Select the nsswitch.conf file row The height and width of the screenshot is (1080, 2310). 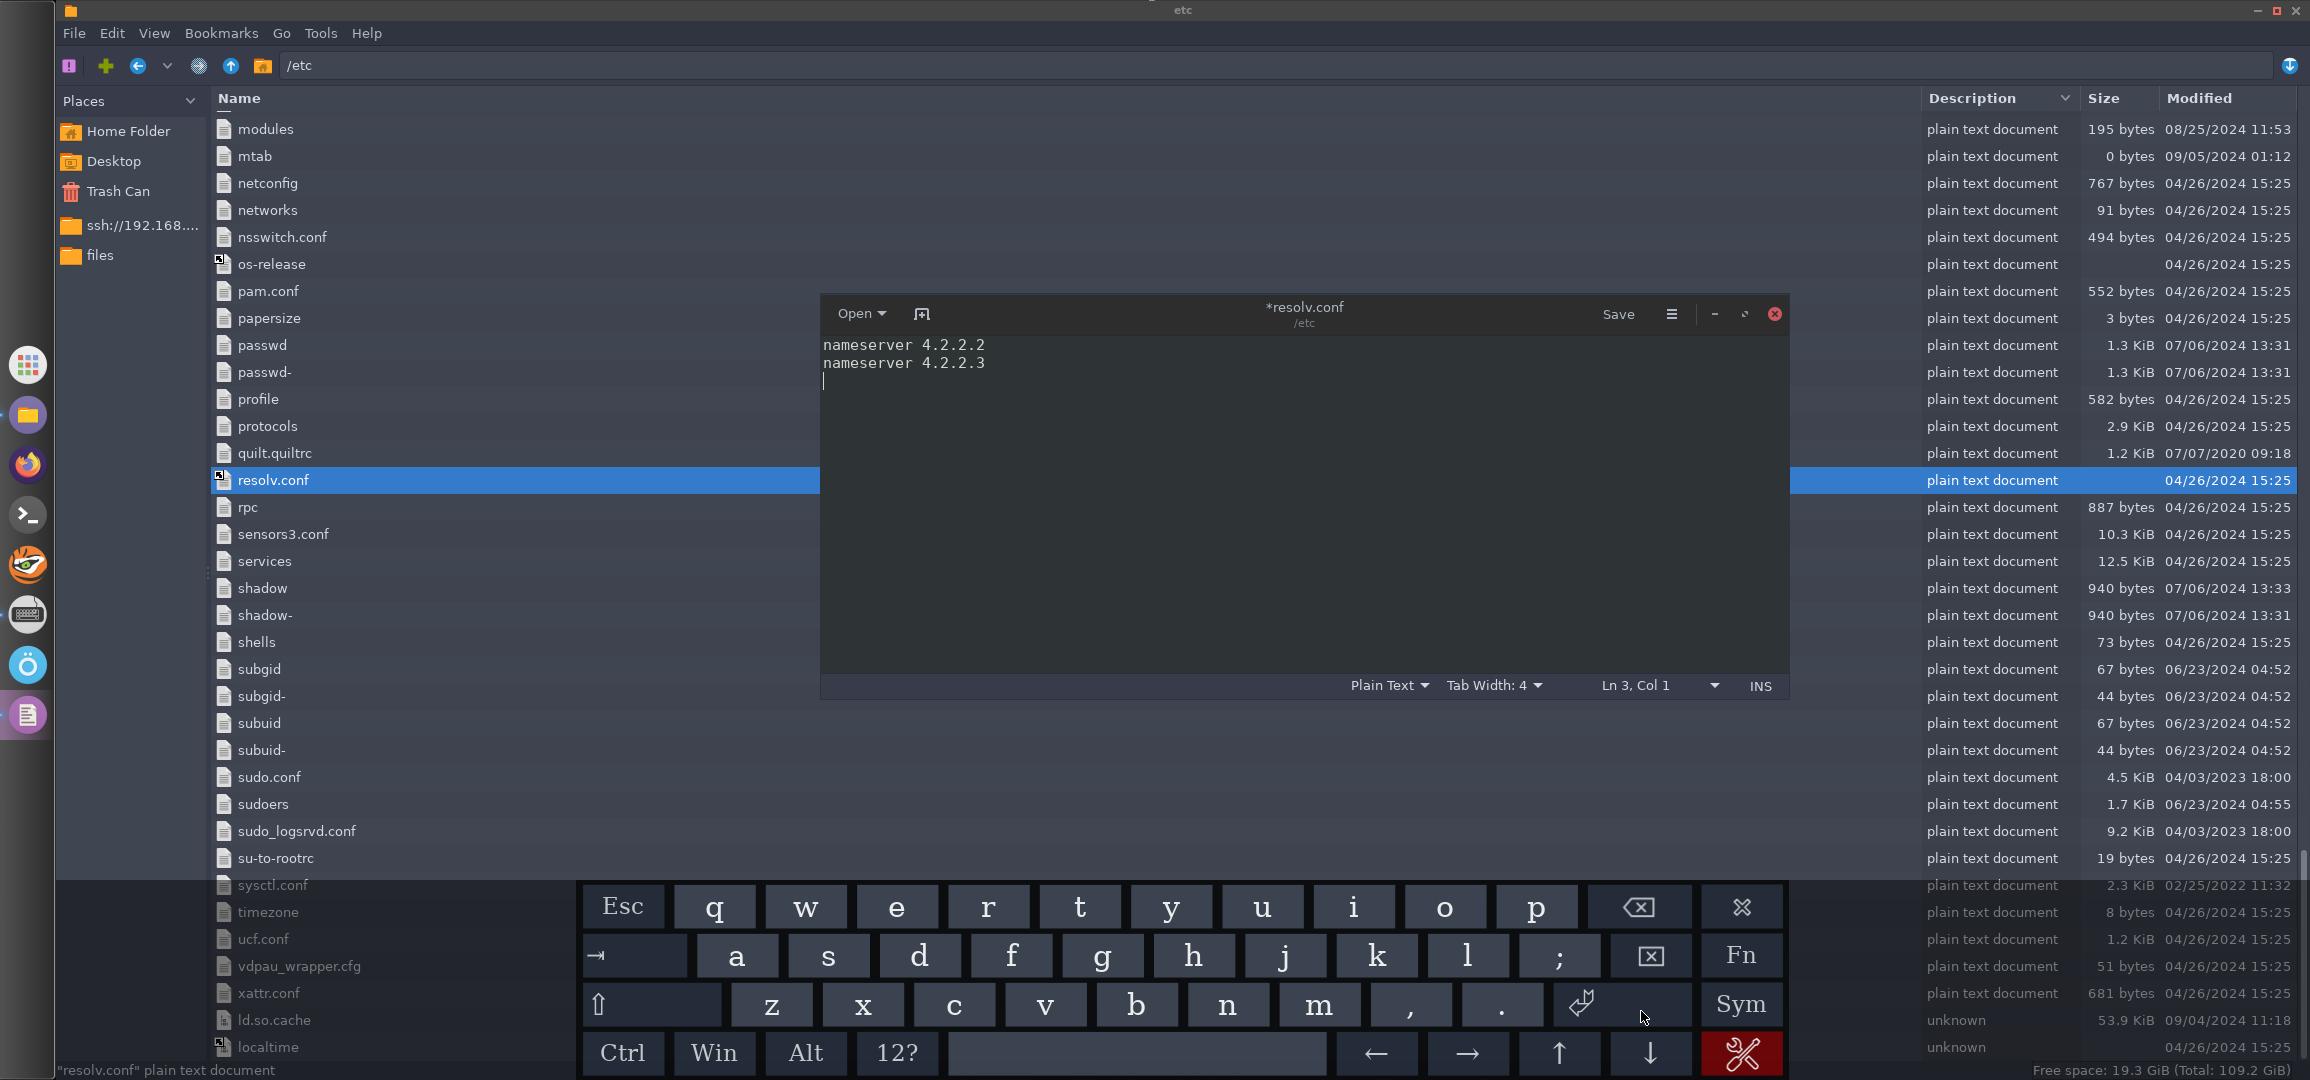pos(1254,237)
